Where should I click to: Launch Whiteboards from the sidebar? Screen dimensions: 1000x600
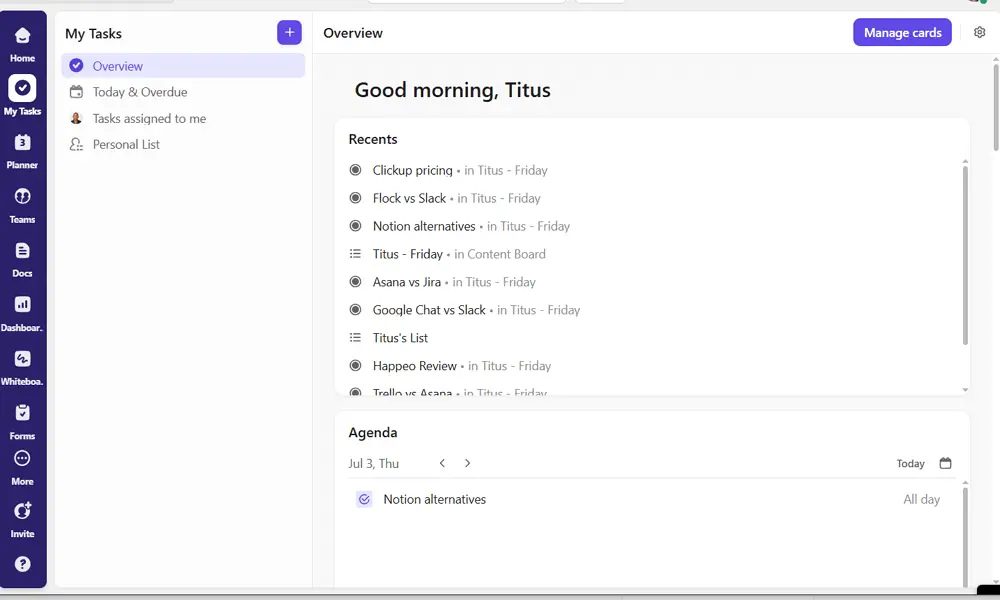pos(22,368)
